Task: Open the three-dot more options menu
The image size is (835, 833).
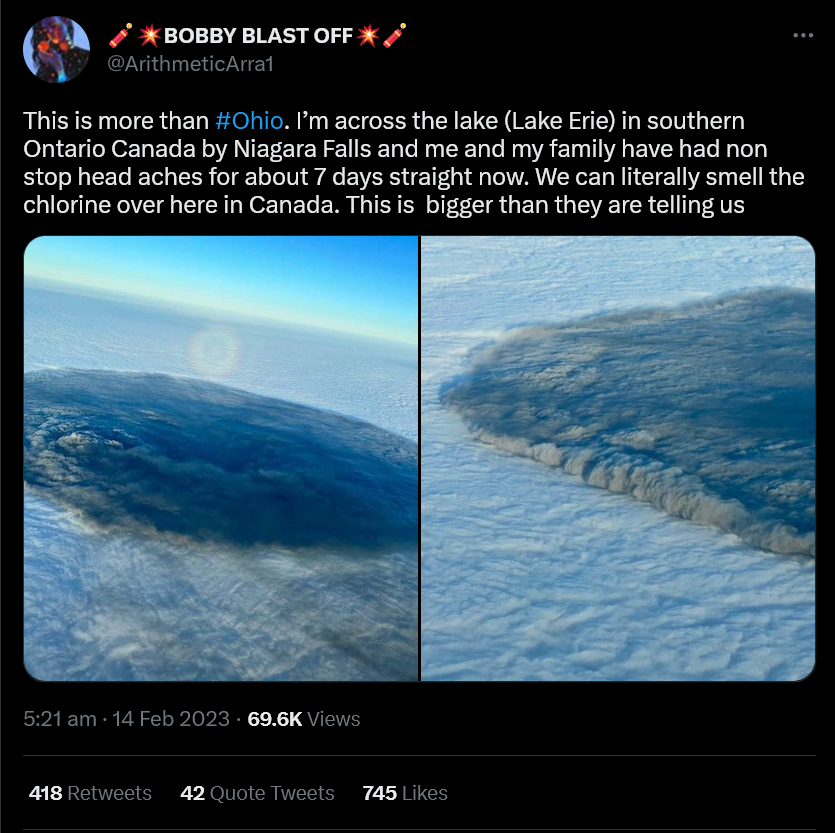Action: pyautogui.click(x=803, y=35)
